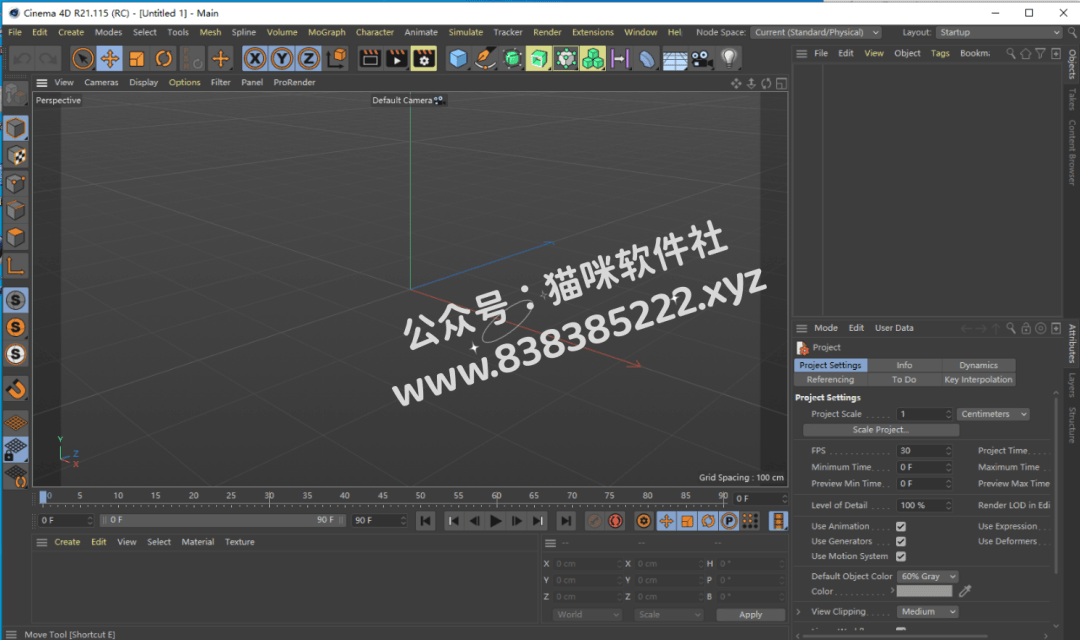Switch to the Key Interpolation tab

tap(978, 380)
